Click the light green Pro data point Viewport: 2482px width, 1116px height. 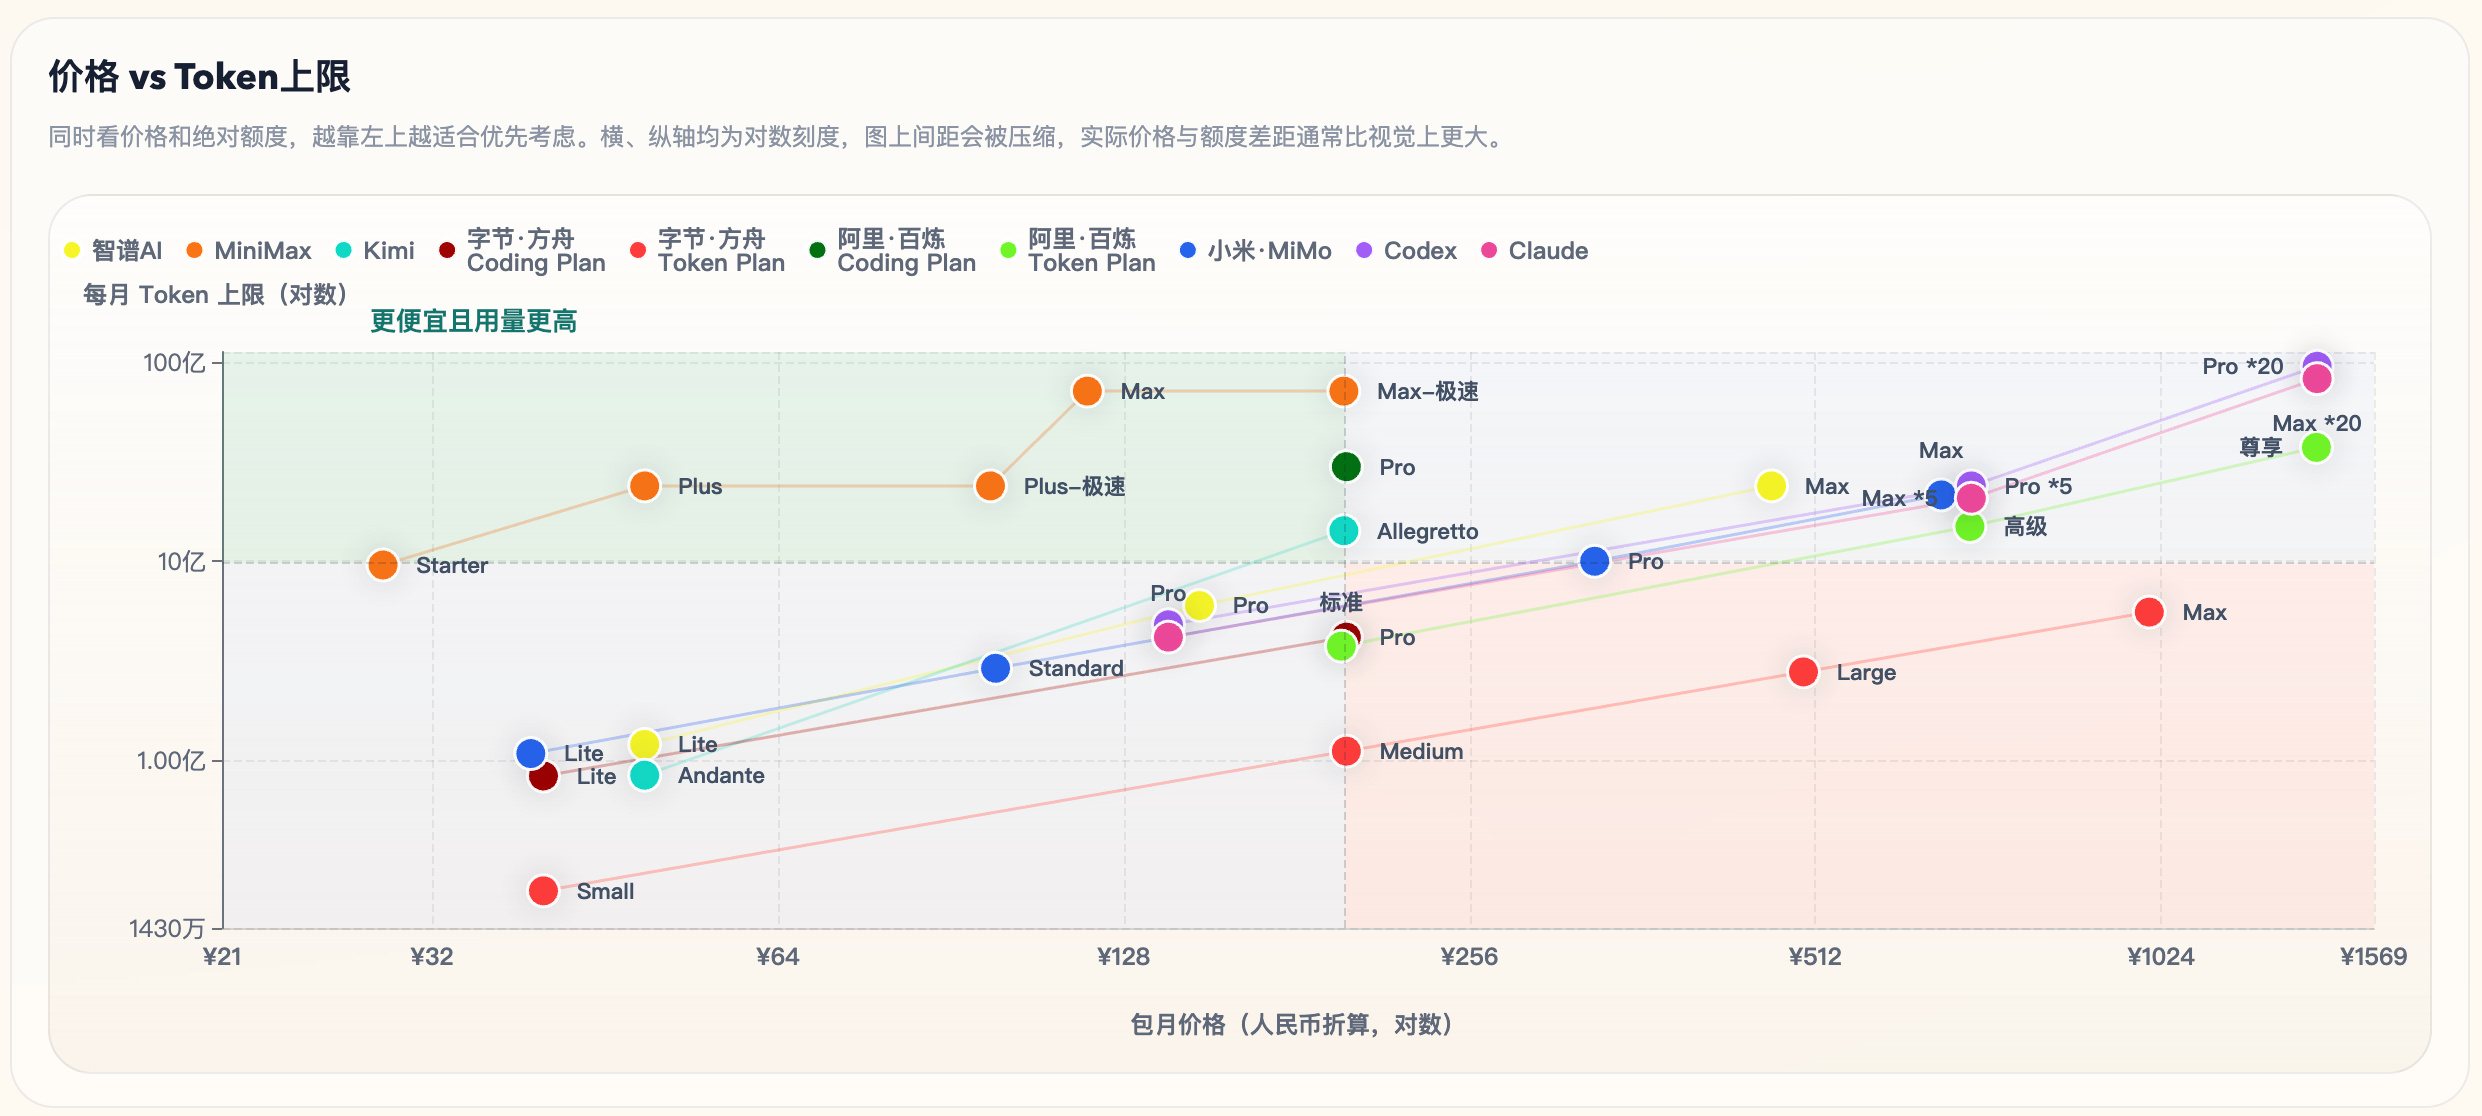pyautogui.click(x=1341, y=646)
